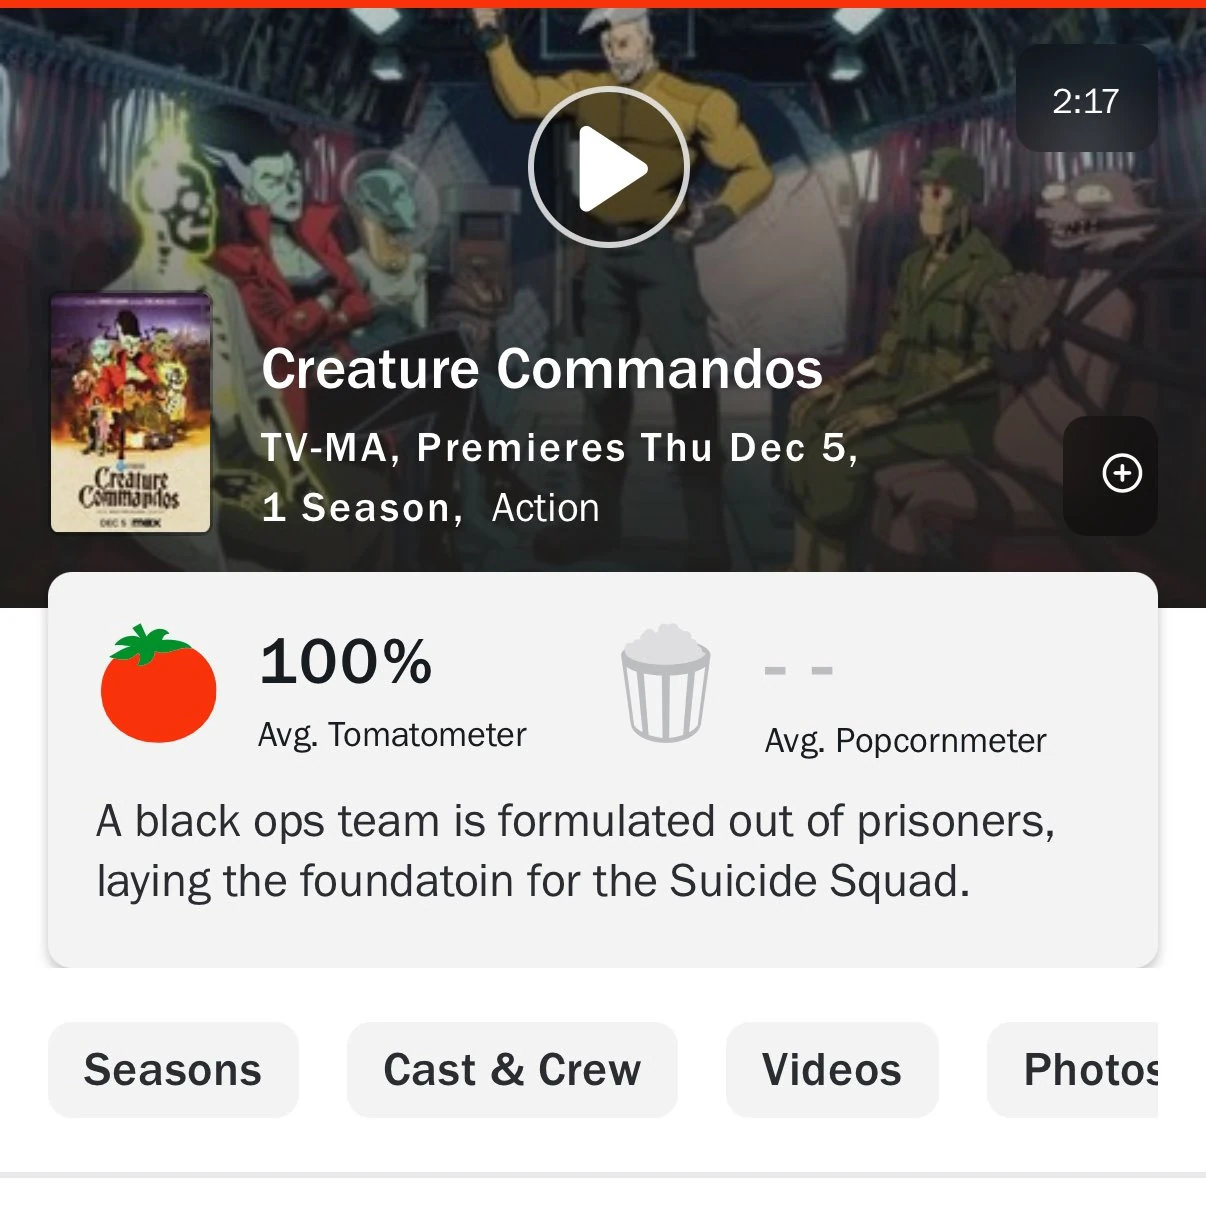This screenshot has height=1223, width=1206.
Task: Open the Videos section
Action: [x=832, y=1069]
